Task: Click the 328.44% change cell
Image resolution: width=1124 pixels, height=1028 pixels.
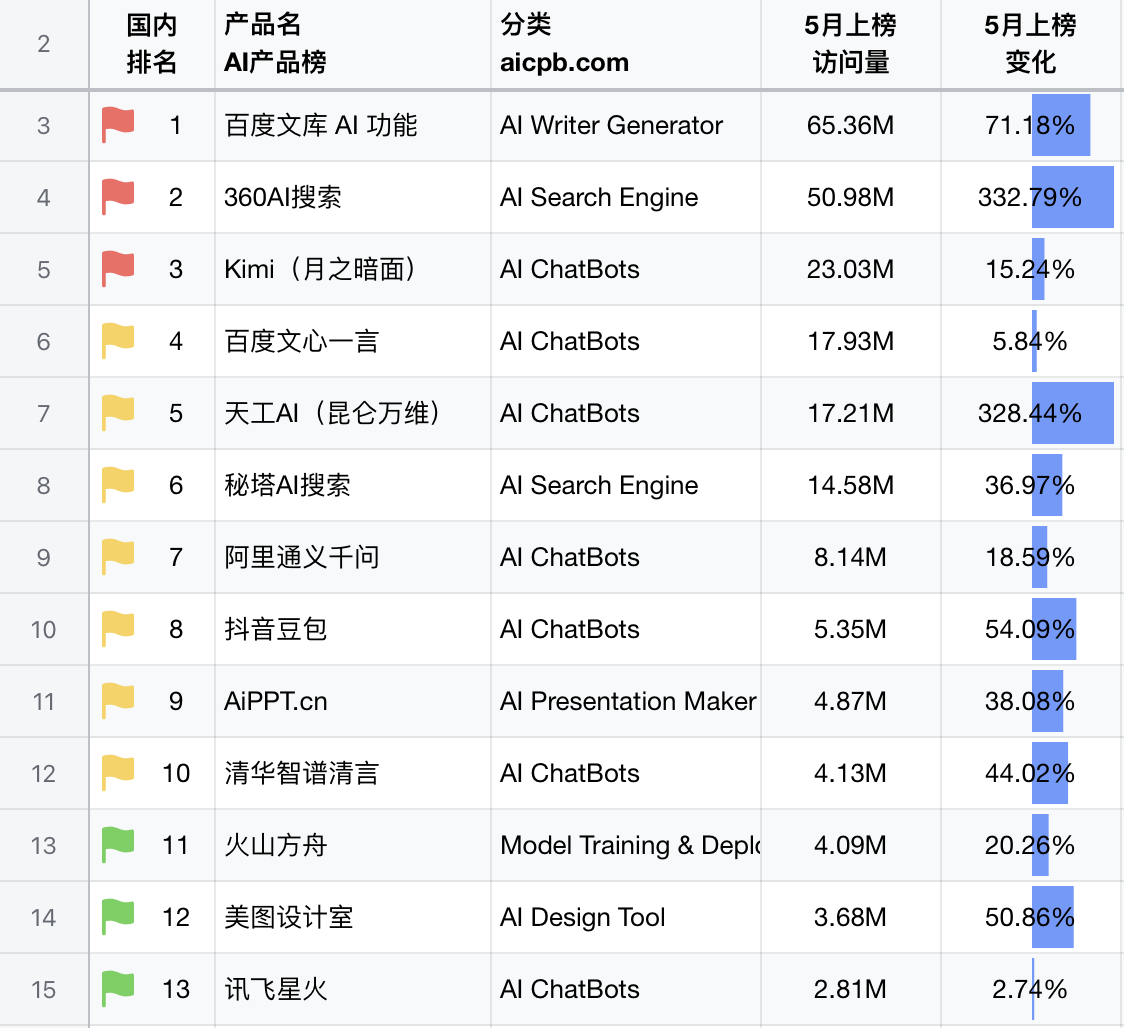Action: 1031,414
